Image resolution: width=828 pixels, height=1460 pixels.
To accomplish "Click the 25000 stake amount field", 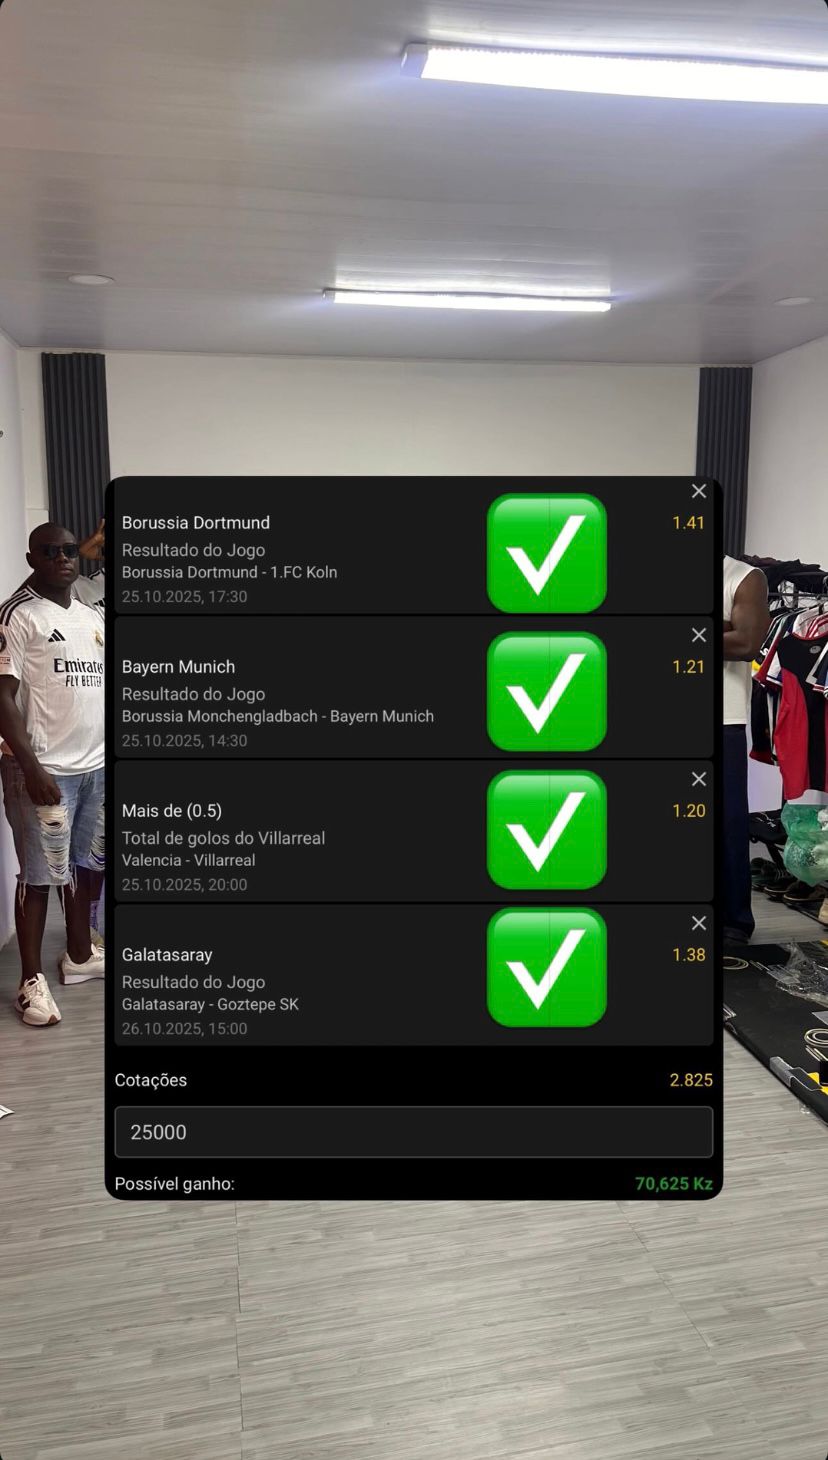I will coord(414,1132).
